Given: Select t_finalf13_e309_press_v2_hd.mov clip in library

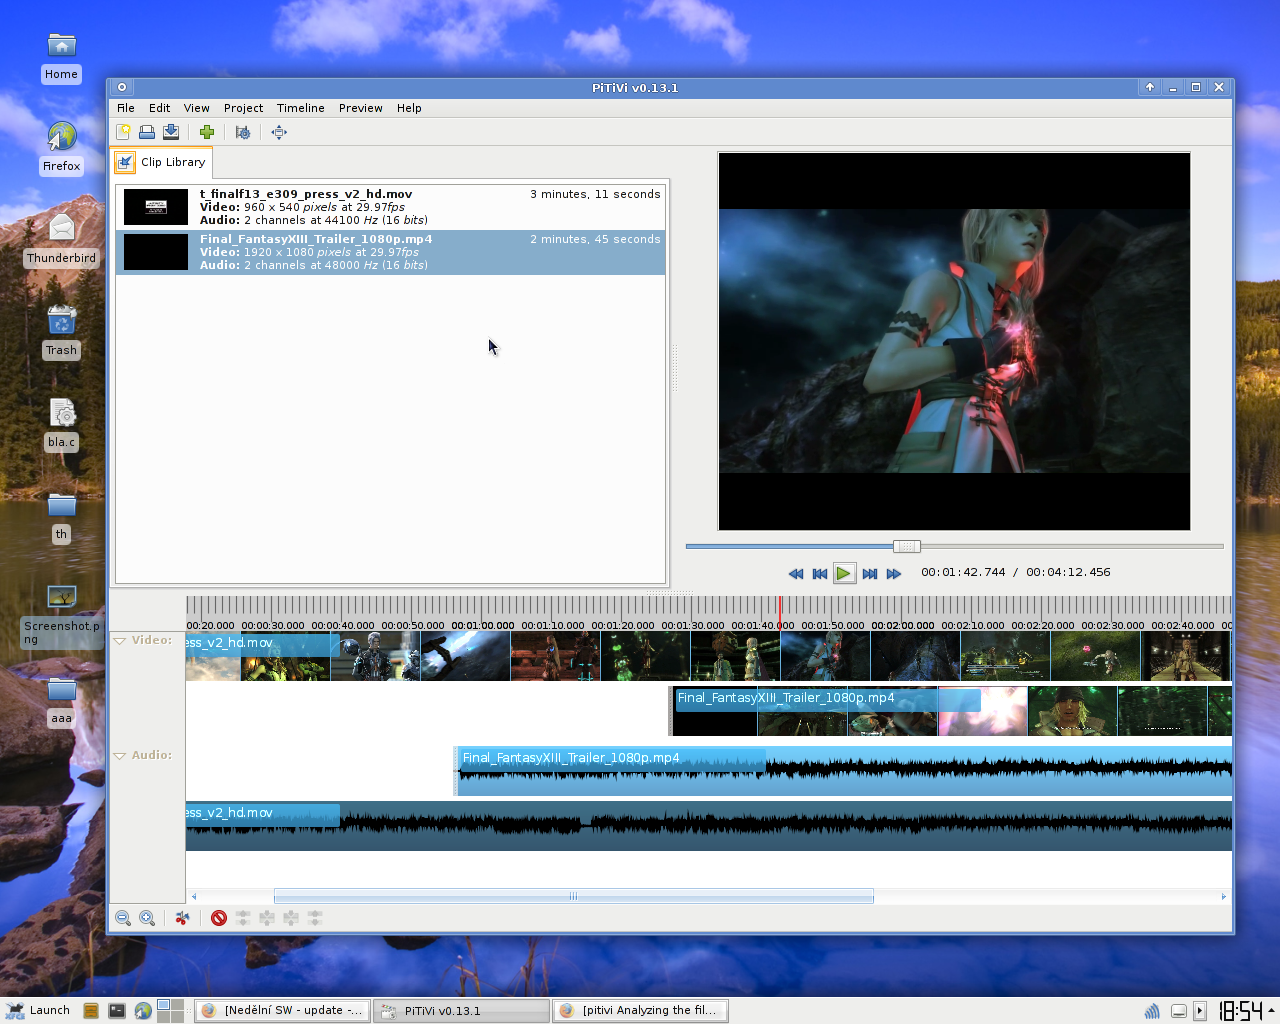Looking at the screenshot, I should [x=391, y=207].
